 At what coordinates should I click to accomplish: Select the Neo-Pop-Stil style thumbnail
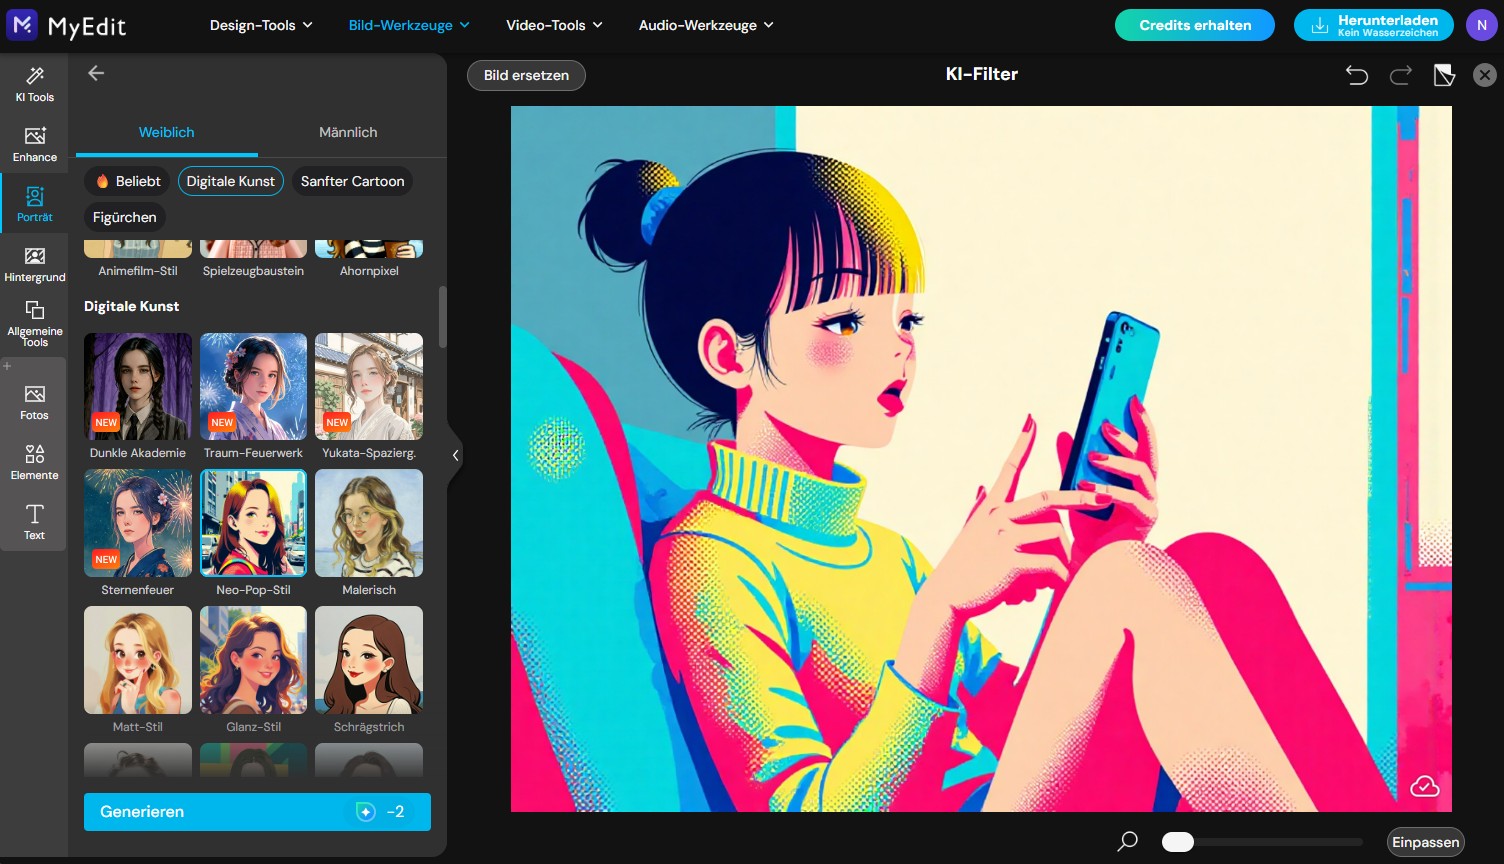(x=253, y=522)
